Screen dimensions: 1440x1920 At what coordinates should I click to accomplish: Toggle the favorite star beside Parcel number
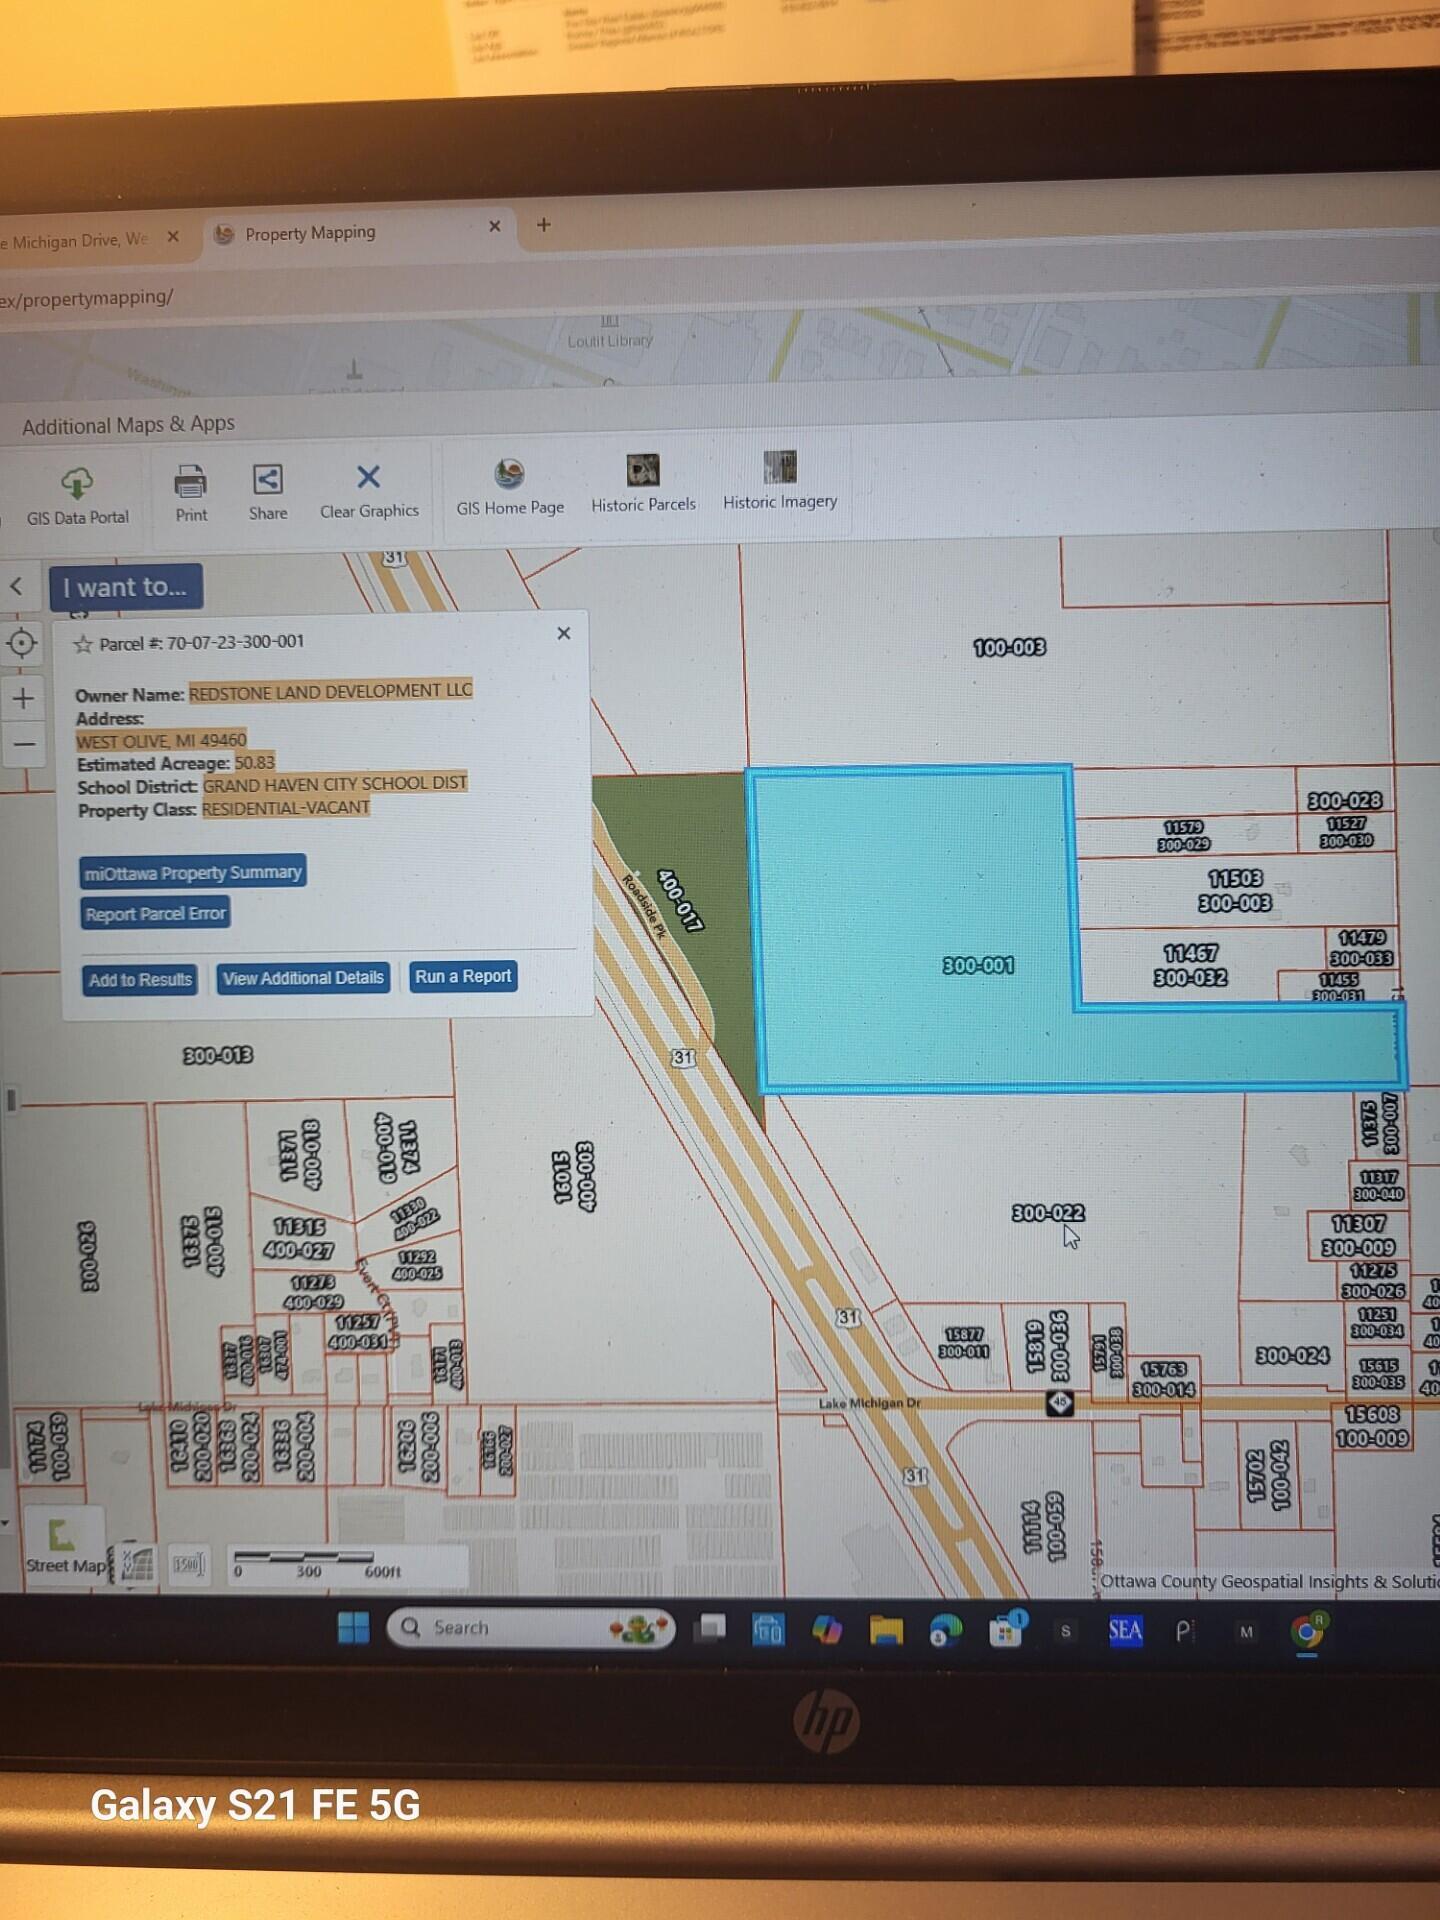click(x=83, y=645)
